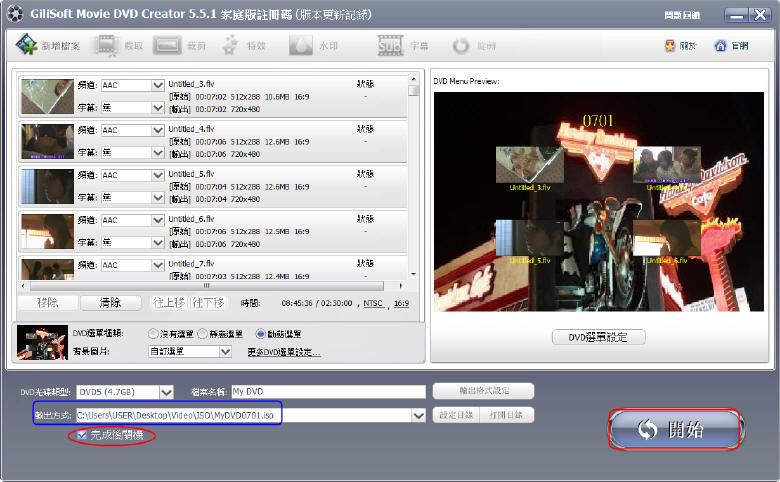Expand the 自訂選單 background image dropdown
This screenshot has width=780, height=482.
pos(224,352)
